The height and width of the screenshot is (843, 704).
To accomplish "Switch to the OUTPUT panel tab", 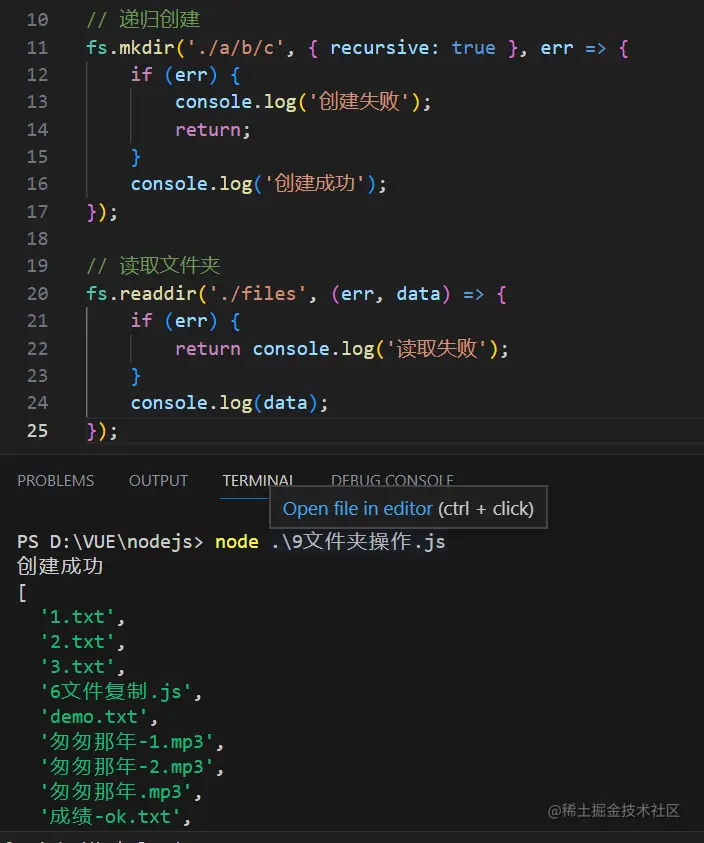I will (158, 480).
